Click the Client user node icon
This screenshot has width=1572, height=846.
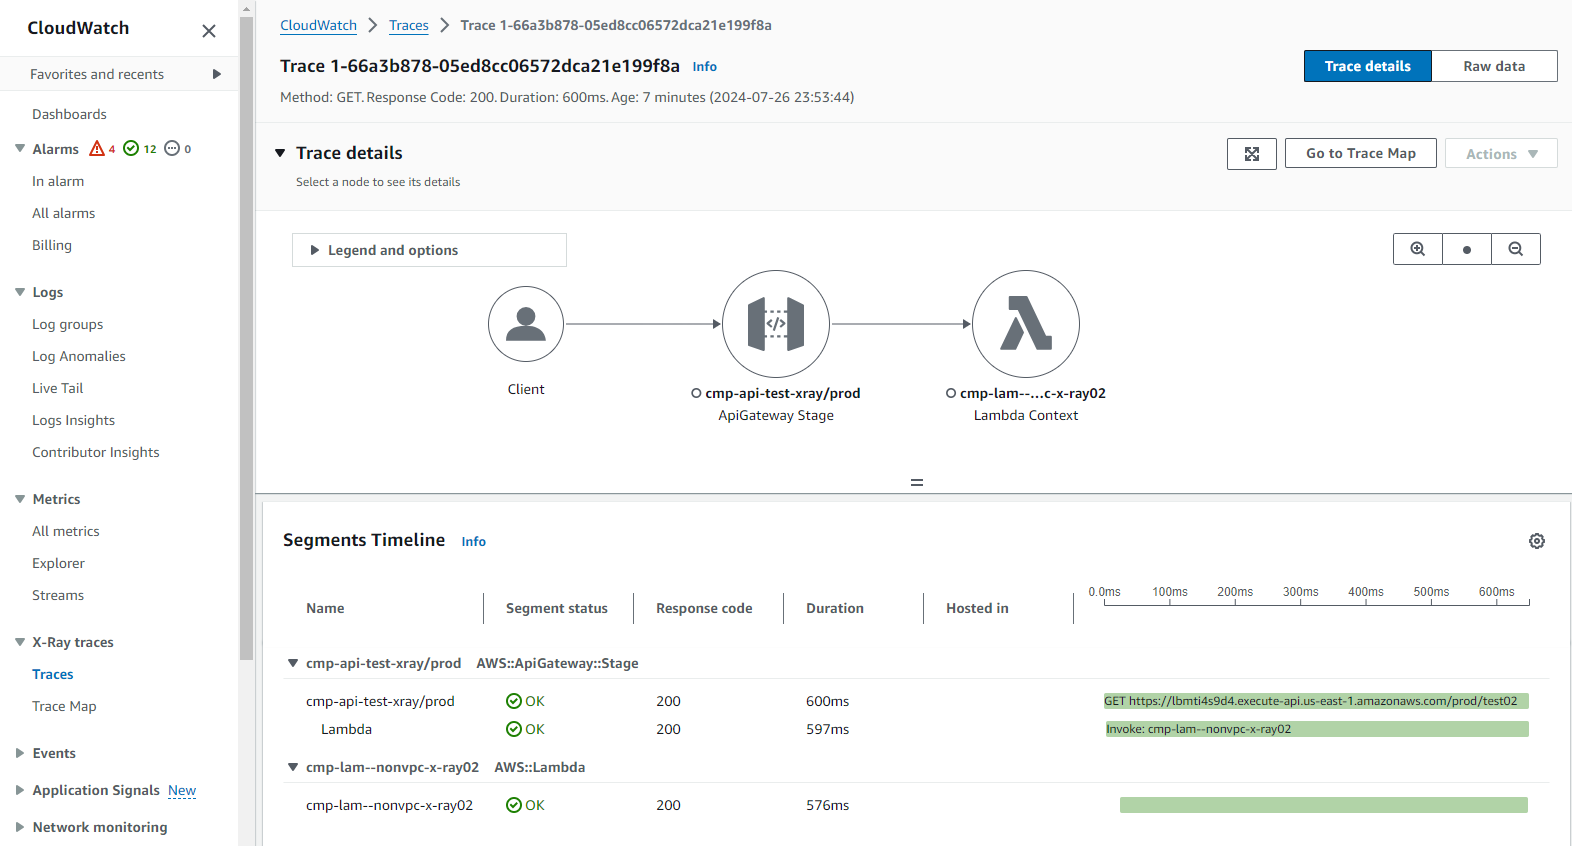(526, 324)
